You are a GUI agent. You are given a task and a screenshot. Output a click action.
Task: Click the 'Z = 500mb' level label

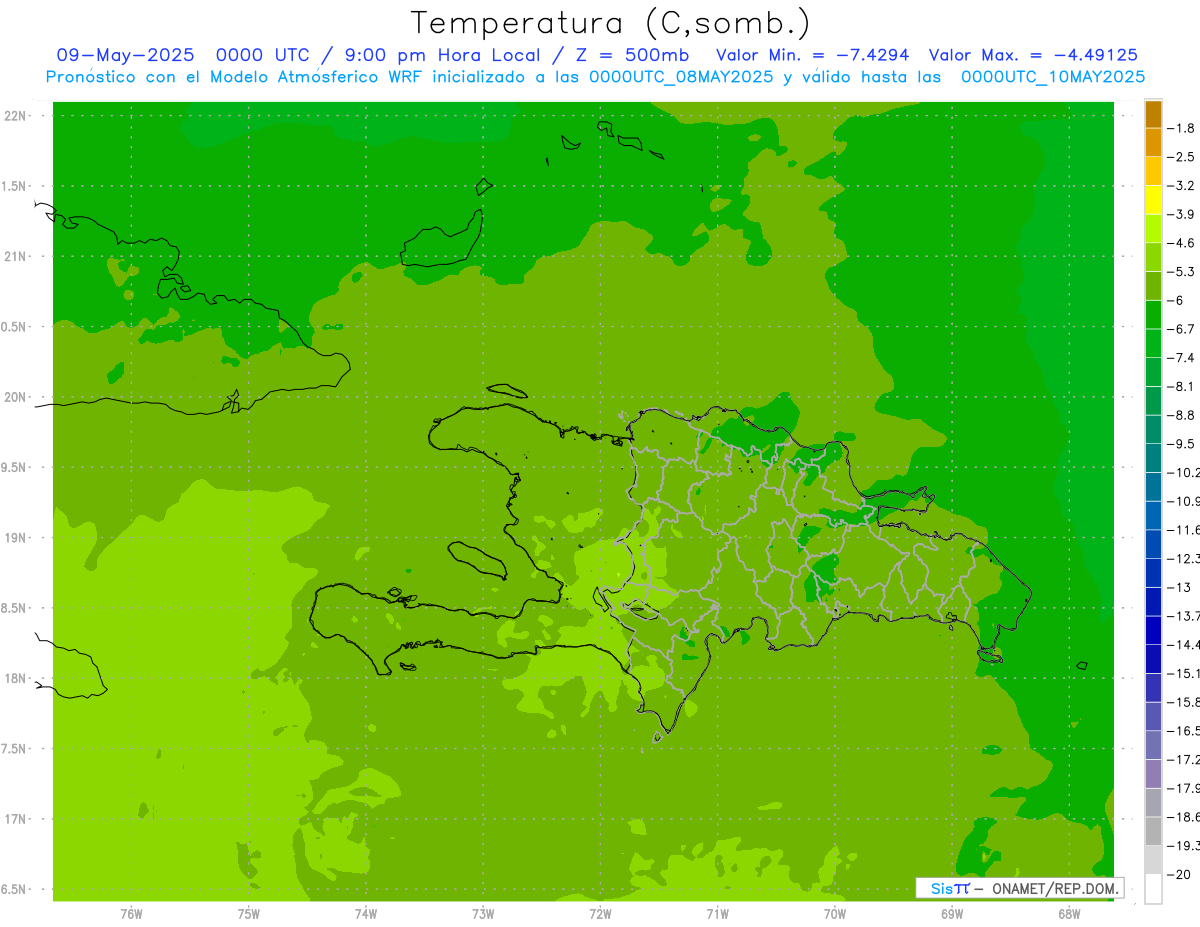click(632, 55)
